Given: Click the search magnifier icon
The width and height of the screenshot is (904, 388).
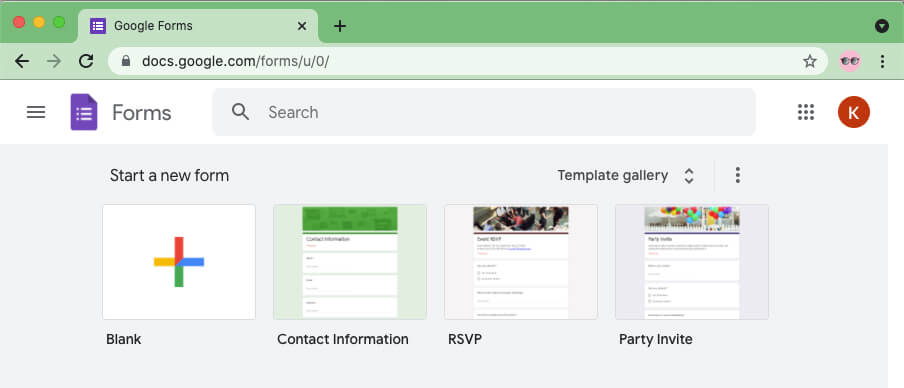Looking at the screenshot, I should (240, 112).
